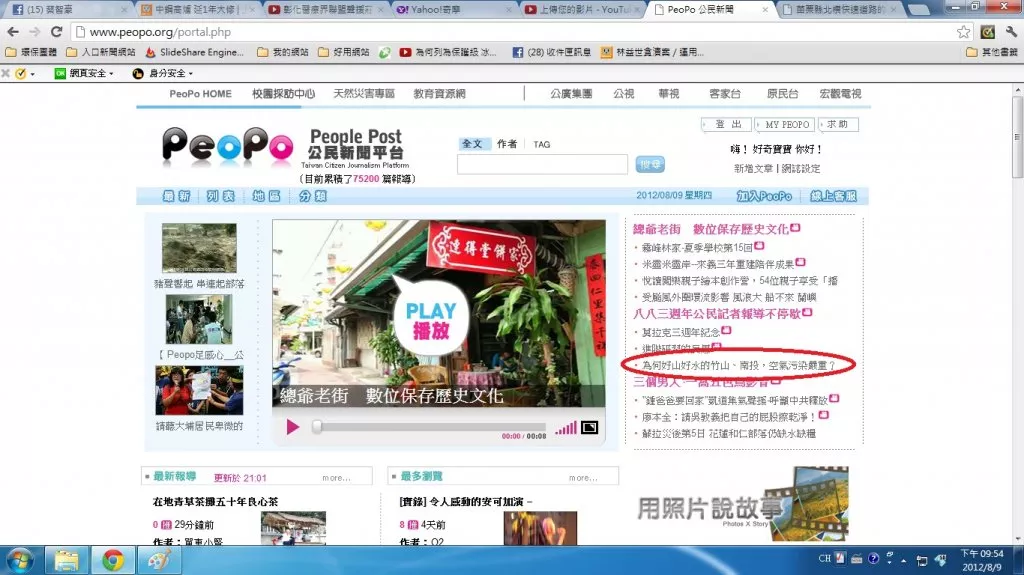Screen dimensions: 1024x575
Task: Click the 新增文章 link
Action: tap(754, 169)
